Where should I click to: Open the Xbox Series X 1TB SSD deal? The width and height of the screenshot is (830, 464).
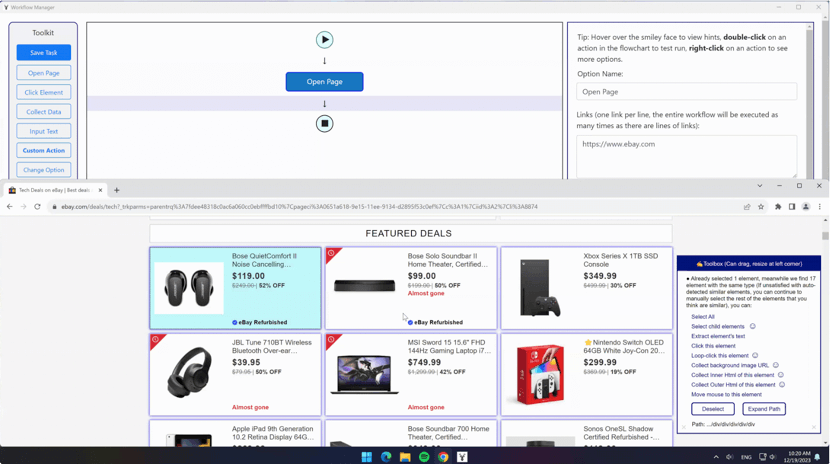coord(587,288)
